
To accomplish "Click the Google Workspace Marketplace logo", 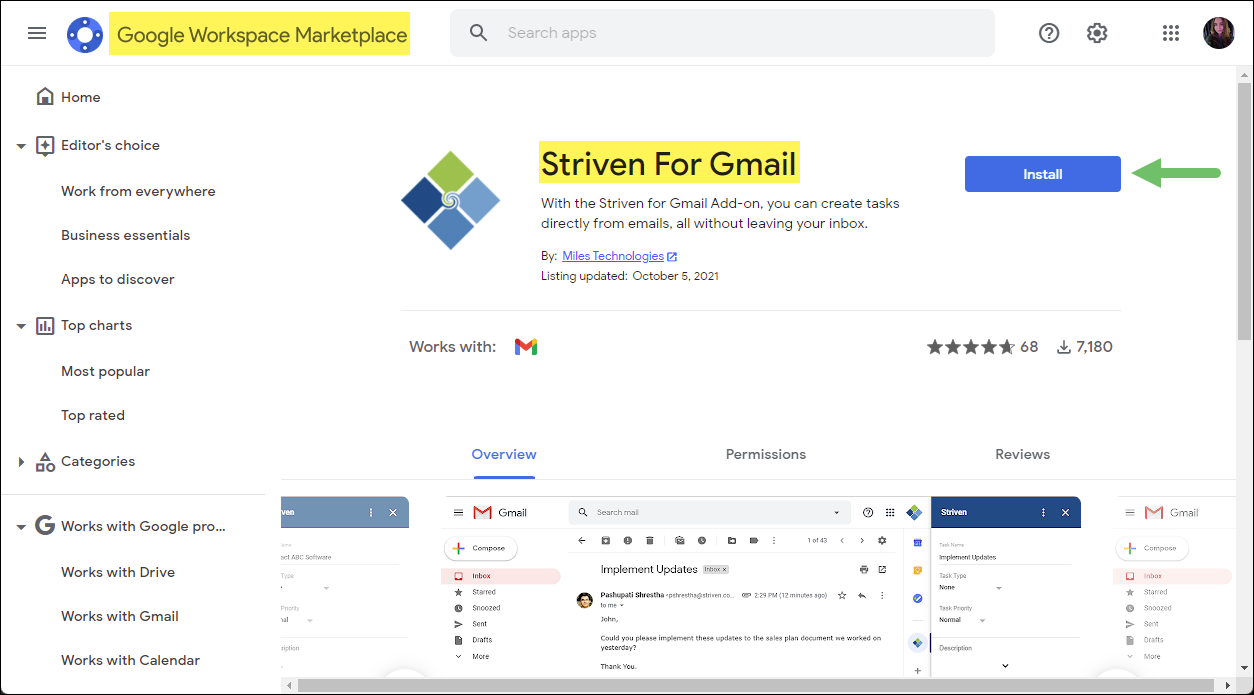I will 85,34.
